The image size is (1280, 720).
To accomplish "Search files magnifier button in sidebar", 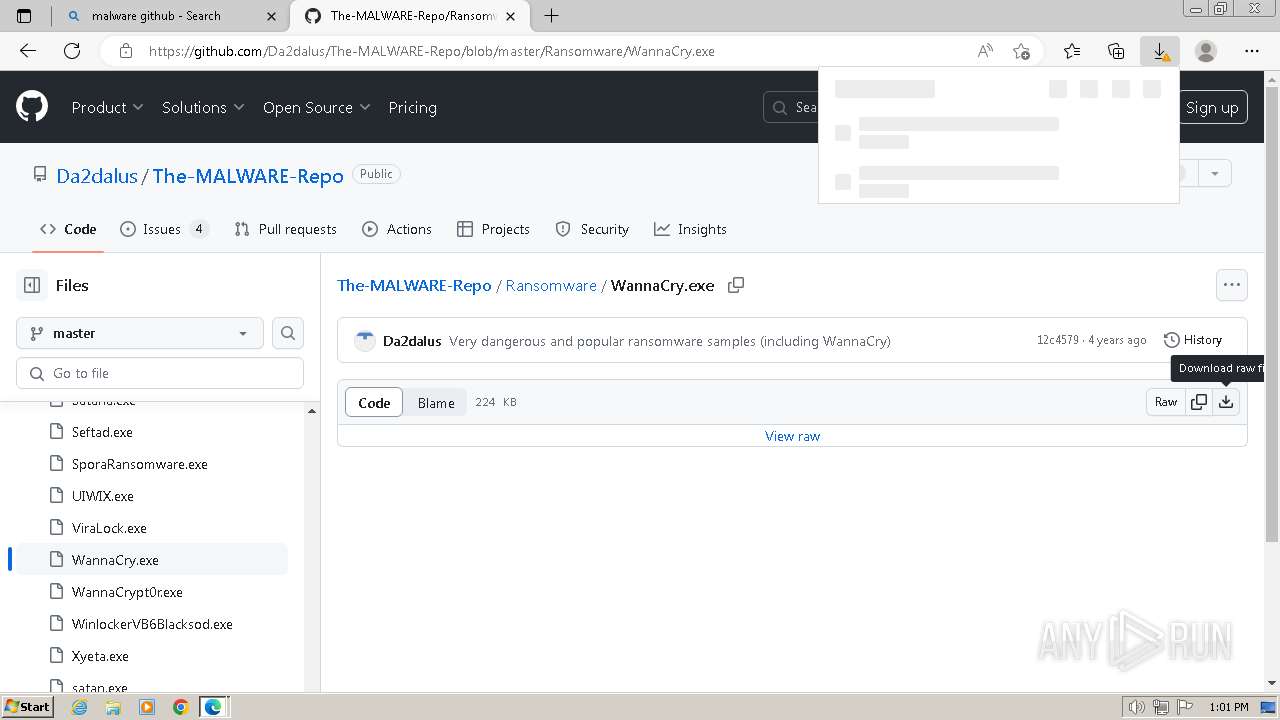I will 288,333.
